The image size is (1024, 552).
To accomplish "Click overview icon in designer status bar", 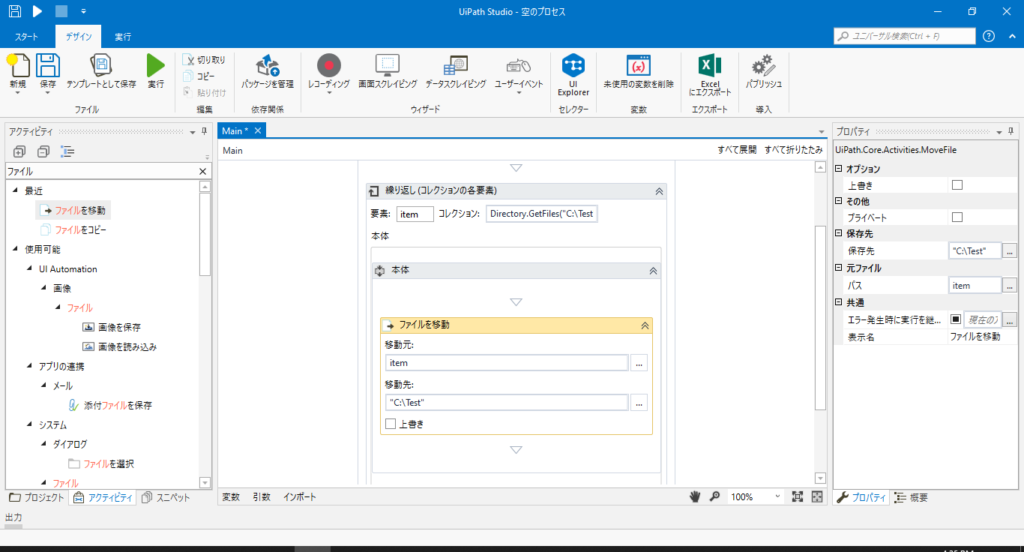I will coord(817,496).
